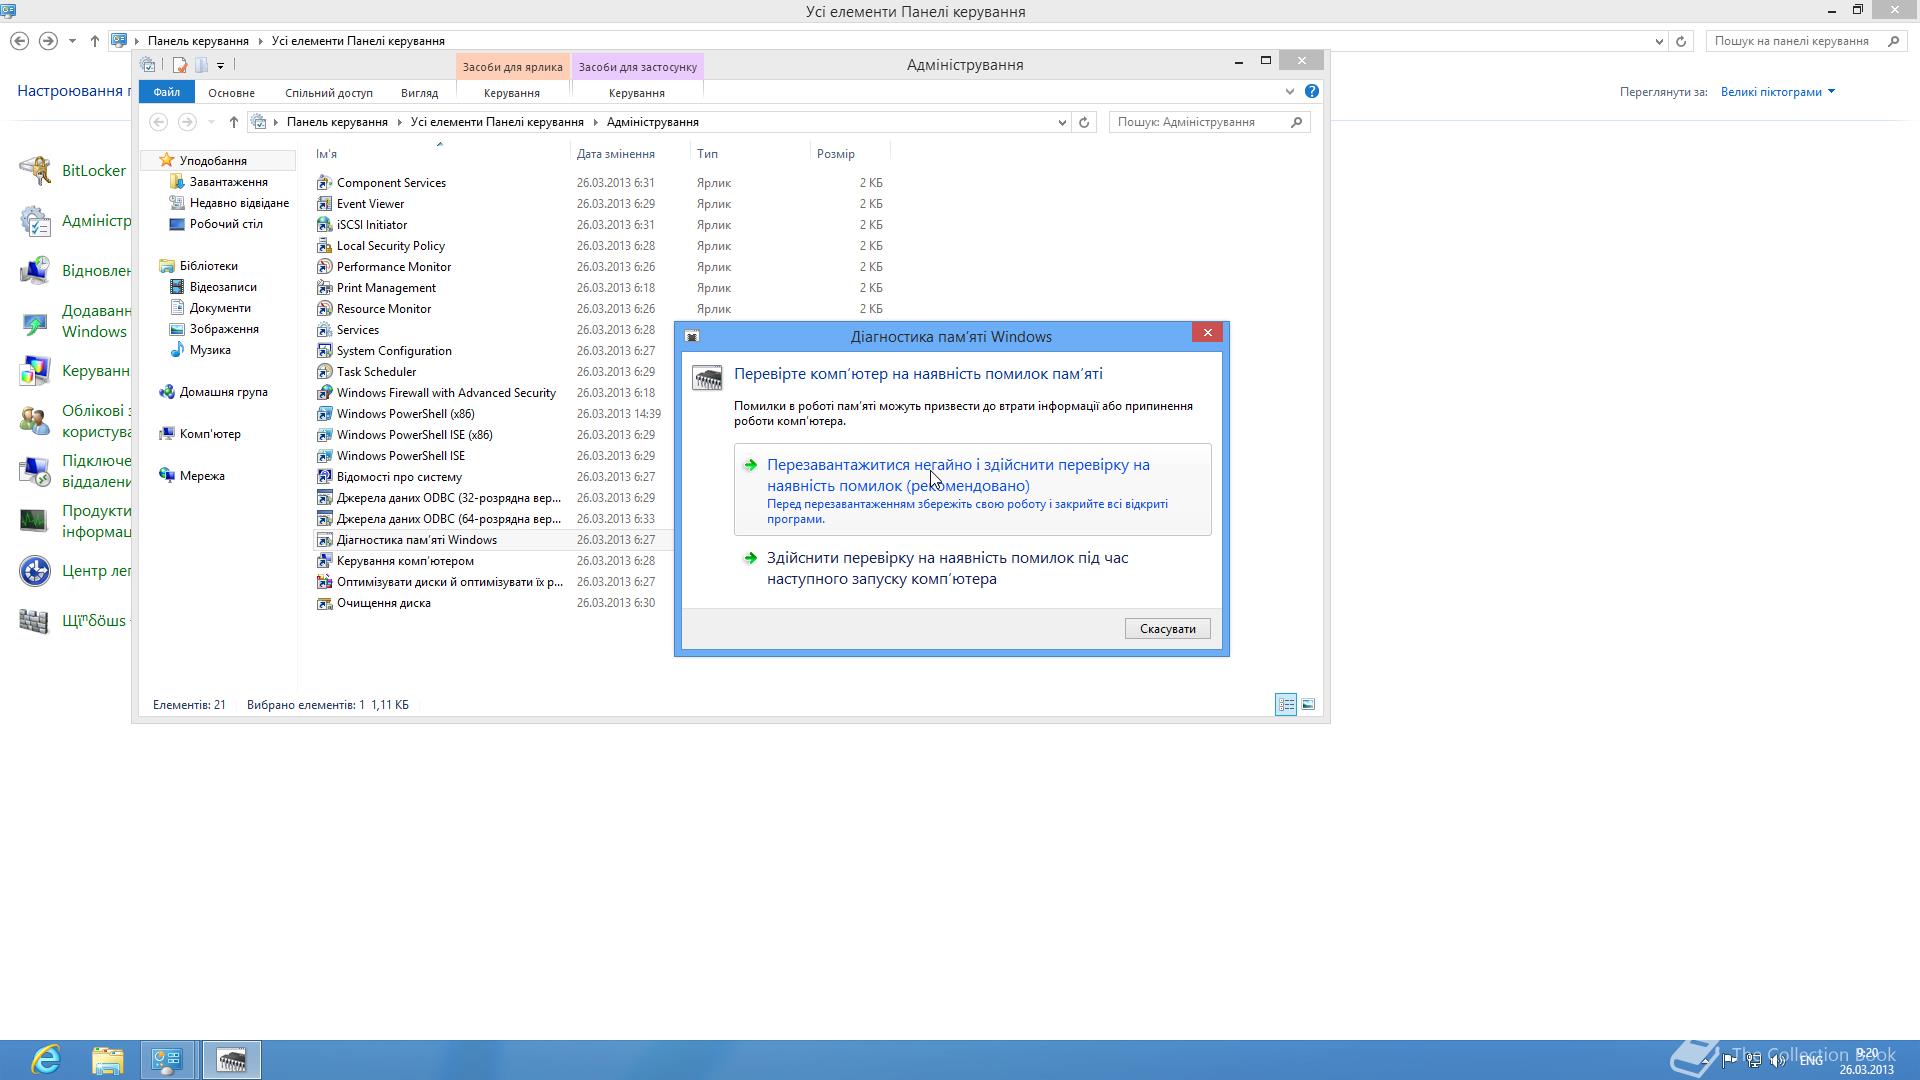Open Control Panel address bar dropdown
Viewport: 1920px width, 1080px height.
pyautogui.click(x=1659, y=41)
